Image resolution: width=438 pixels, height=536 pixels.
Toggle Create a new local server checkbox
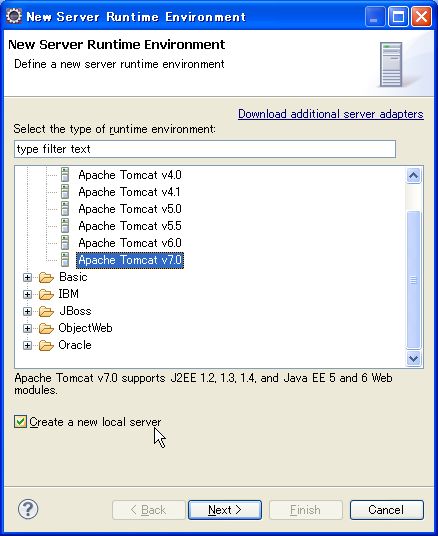coord(20,421)
